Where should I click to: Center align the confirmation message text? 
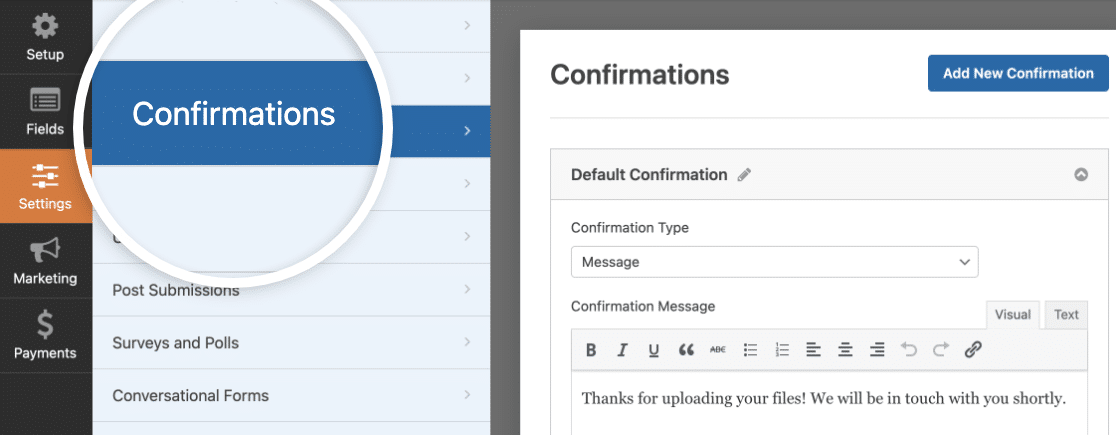coord(846,350)
